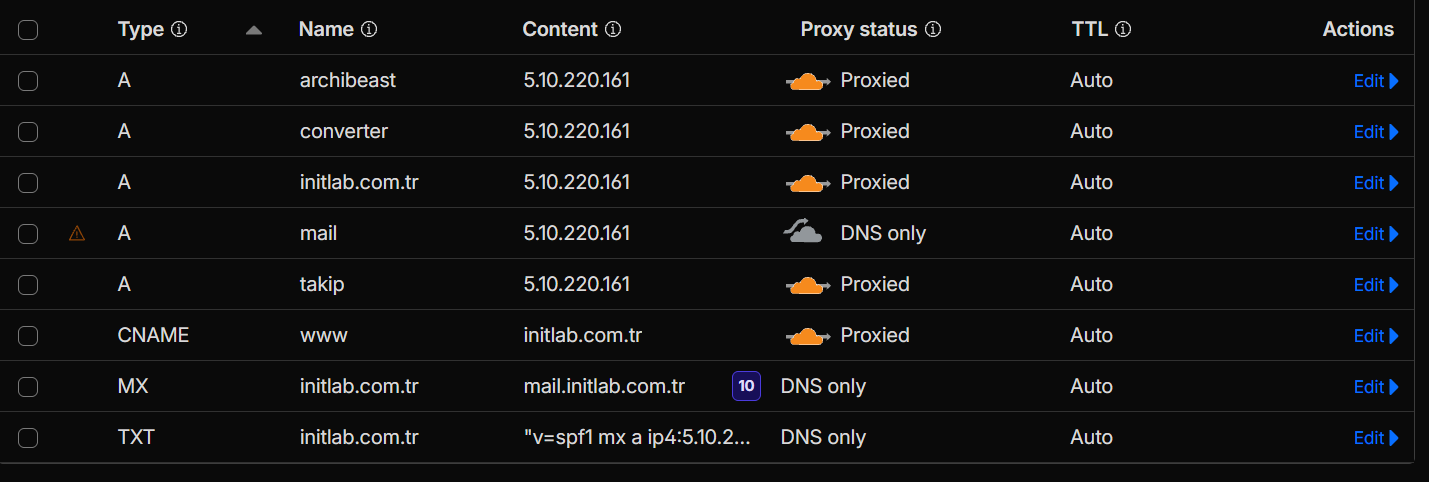Toggle the select-all checkbox in header
Screen dimensions: 1429x482
[x=28, y=30]
